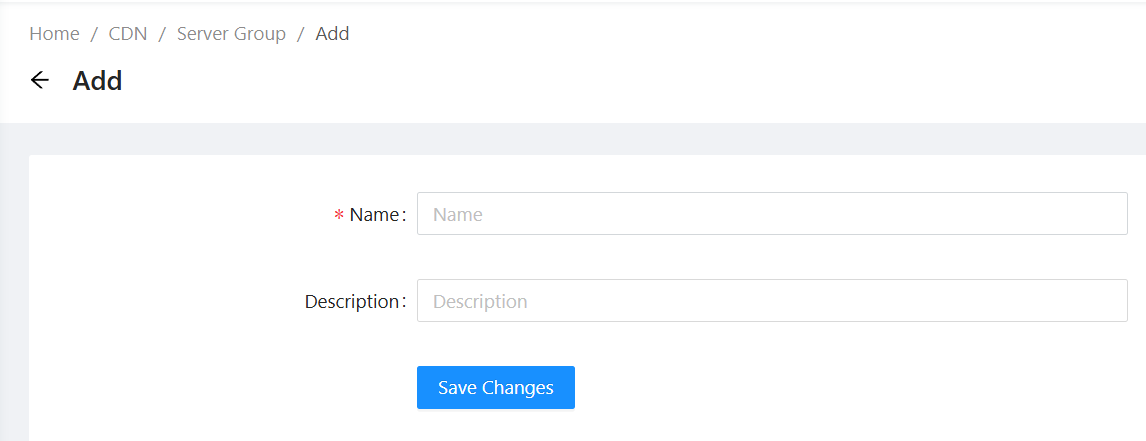Open the CDN breadcrumb link
Screen dimensions: 1146x441
point(128,34)
